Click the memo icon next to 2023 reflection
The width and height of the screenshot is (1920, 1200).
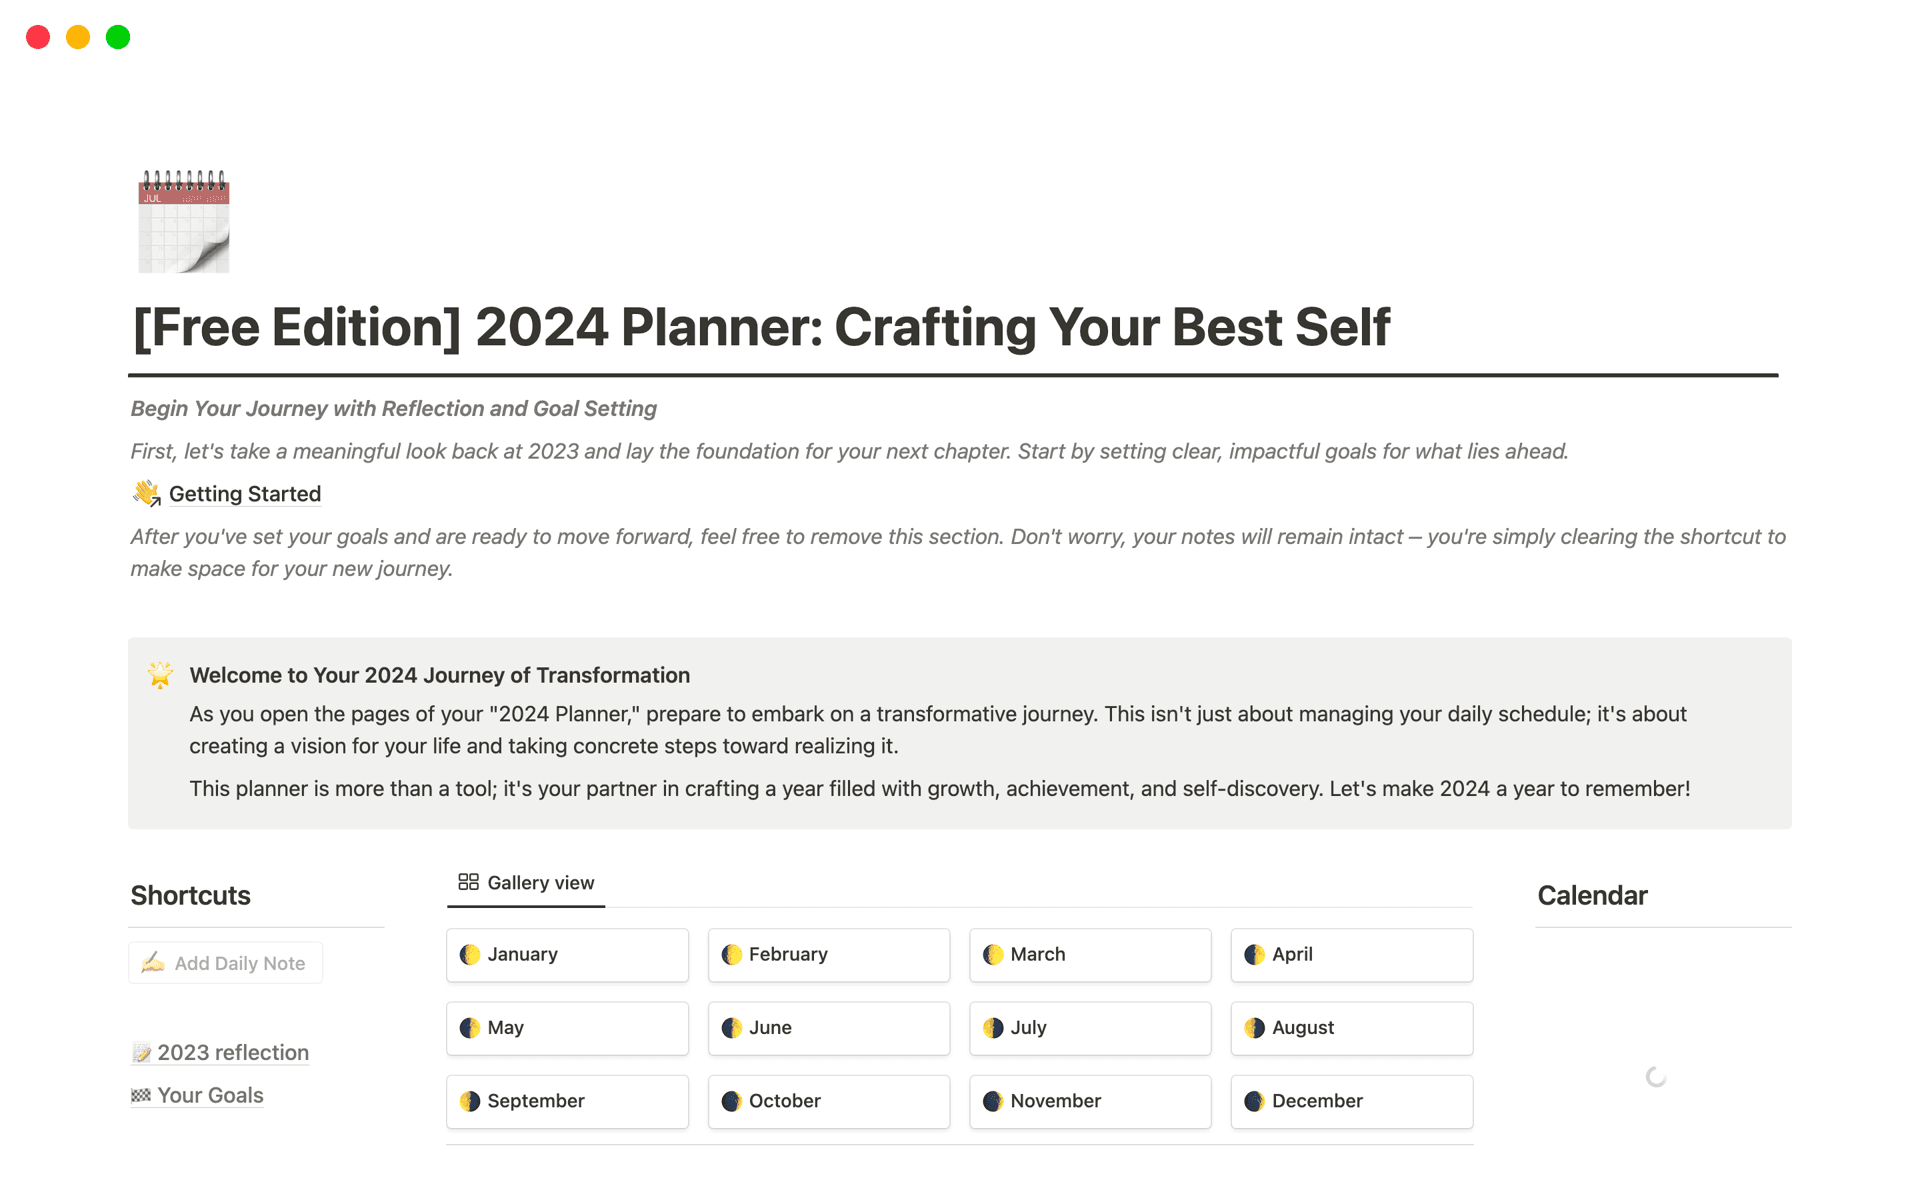[141, 1053]
